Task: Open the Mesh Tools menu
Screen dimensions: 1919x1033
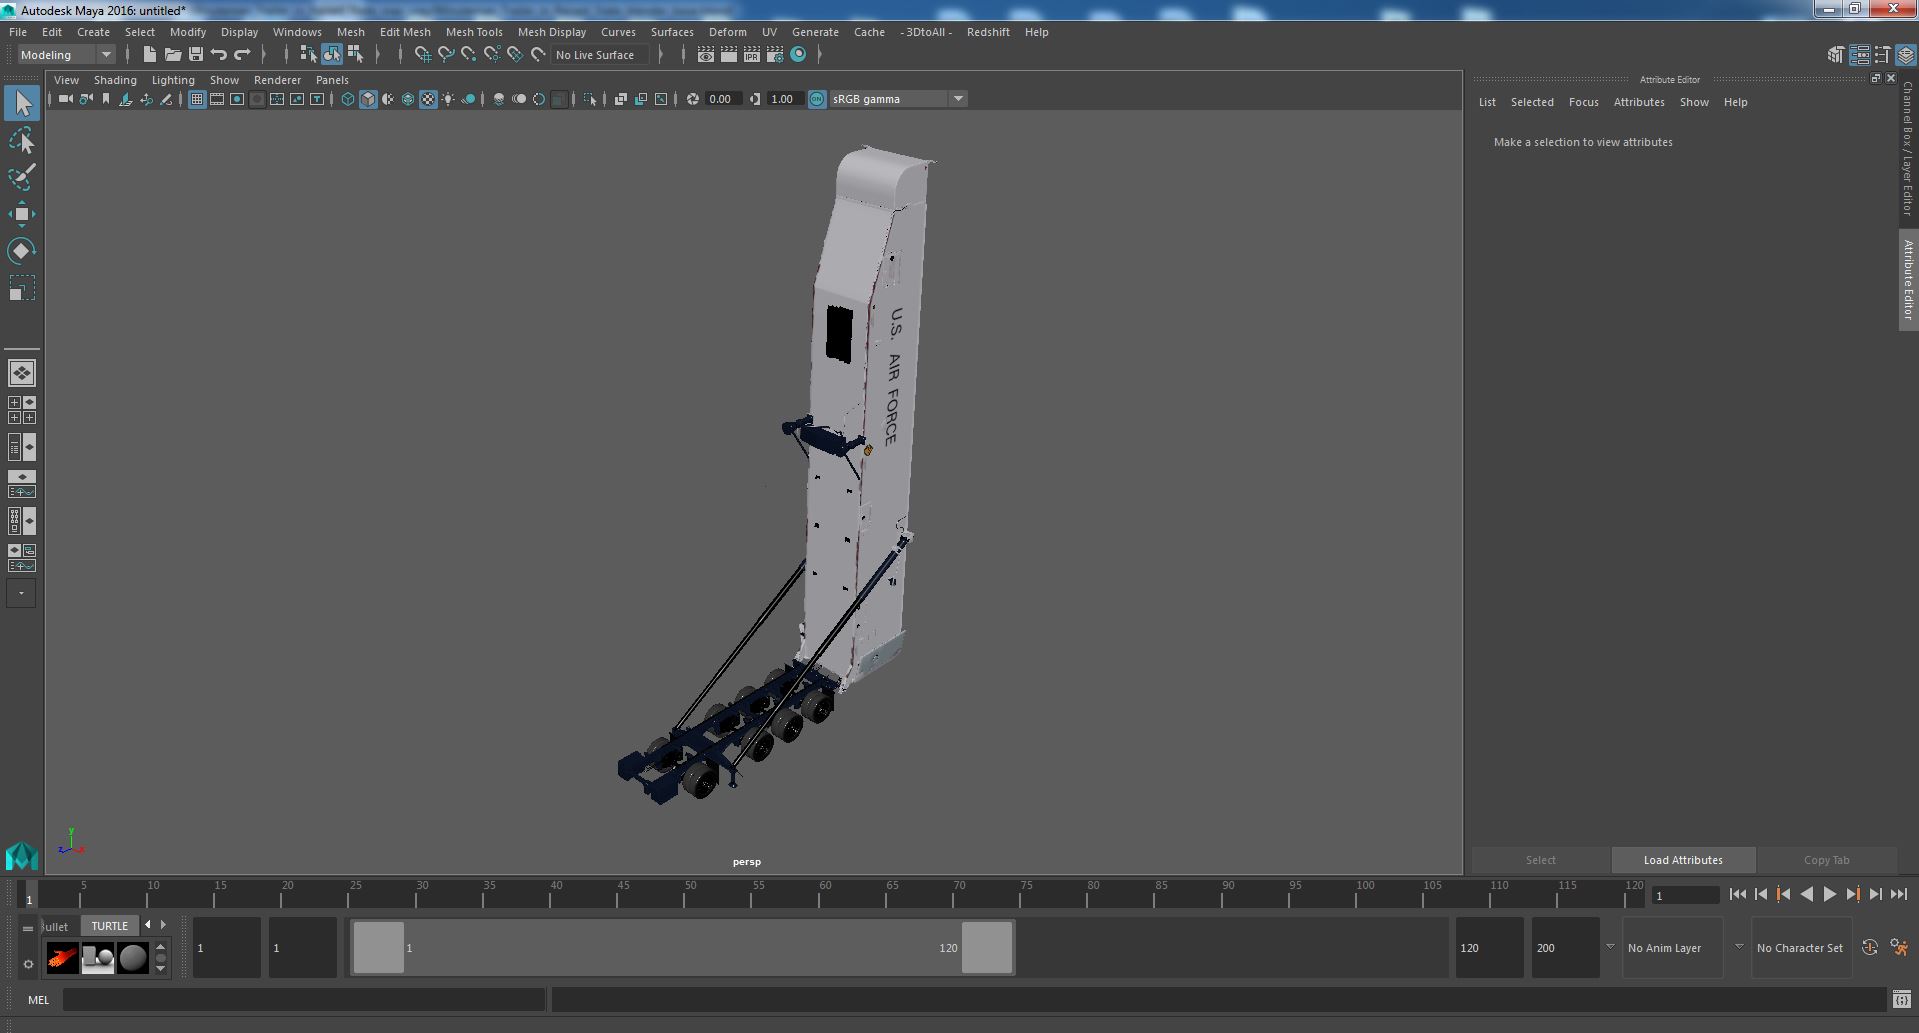Action: pos(474,32)
